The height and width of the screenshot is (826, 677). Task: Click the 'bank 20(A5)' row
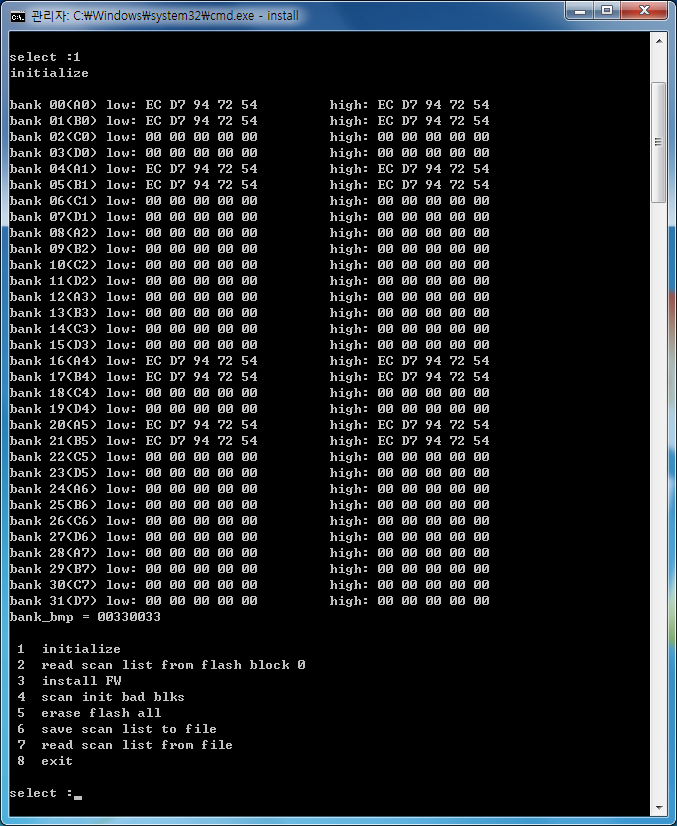pos(249,425)
